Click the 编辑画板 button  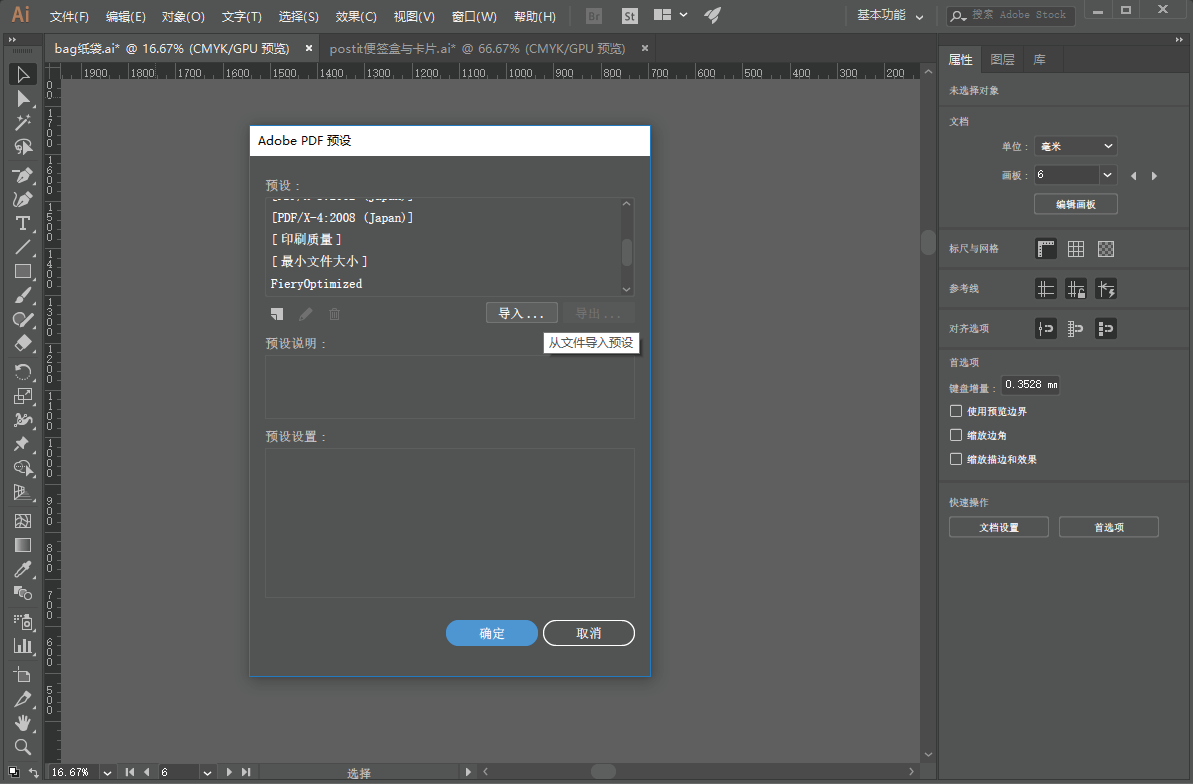1076,204
